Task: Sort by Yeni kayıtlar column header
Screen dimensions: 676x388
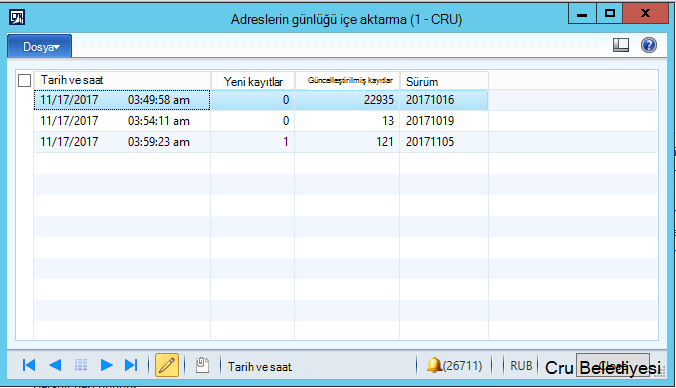Action: coord(253,80)
